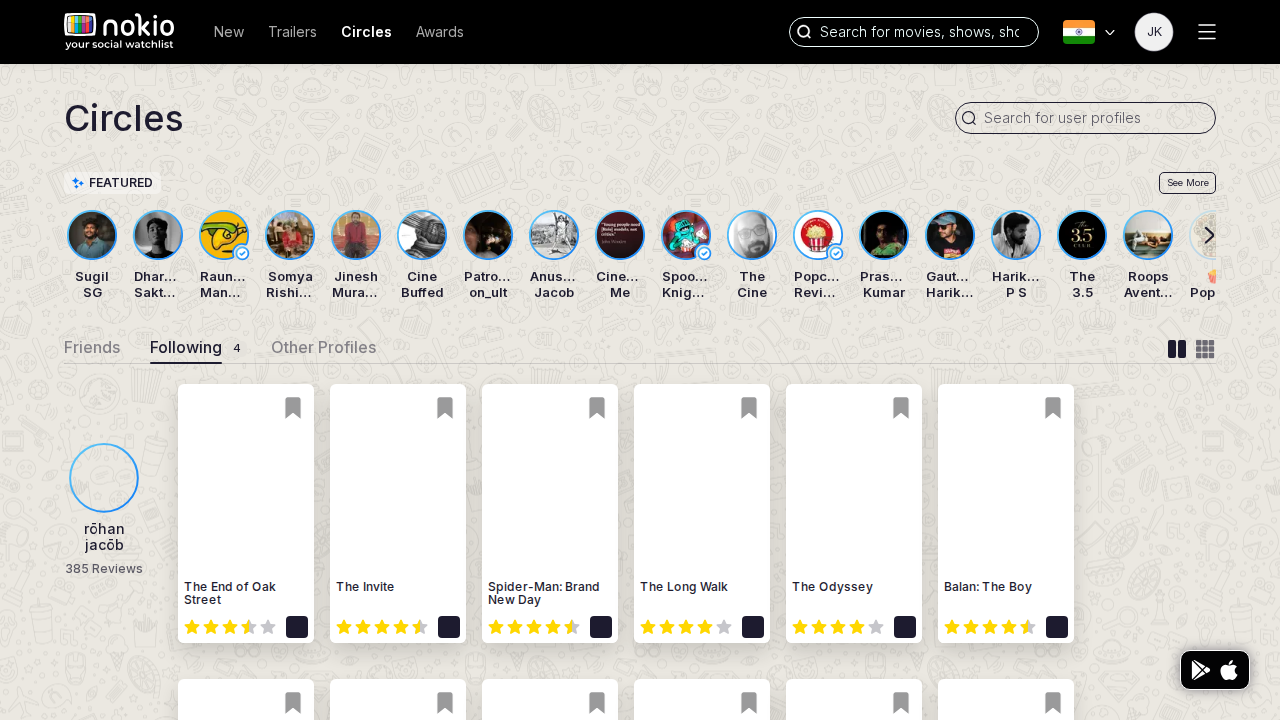Image resolution: width=1280 pixels, height=720 pixels.
Task: Click rōhan jacōb's circular avatar
Action: (x=104, y=478)
